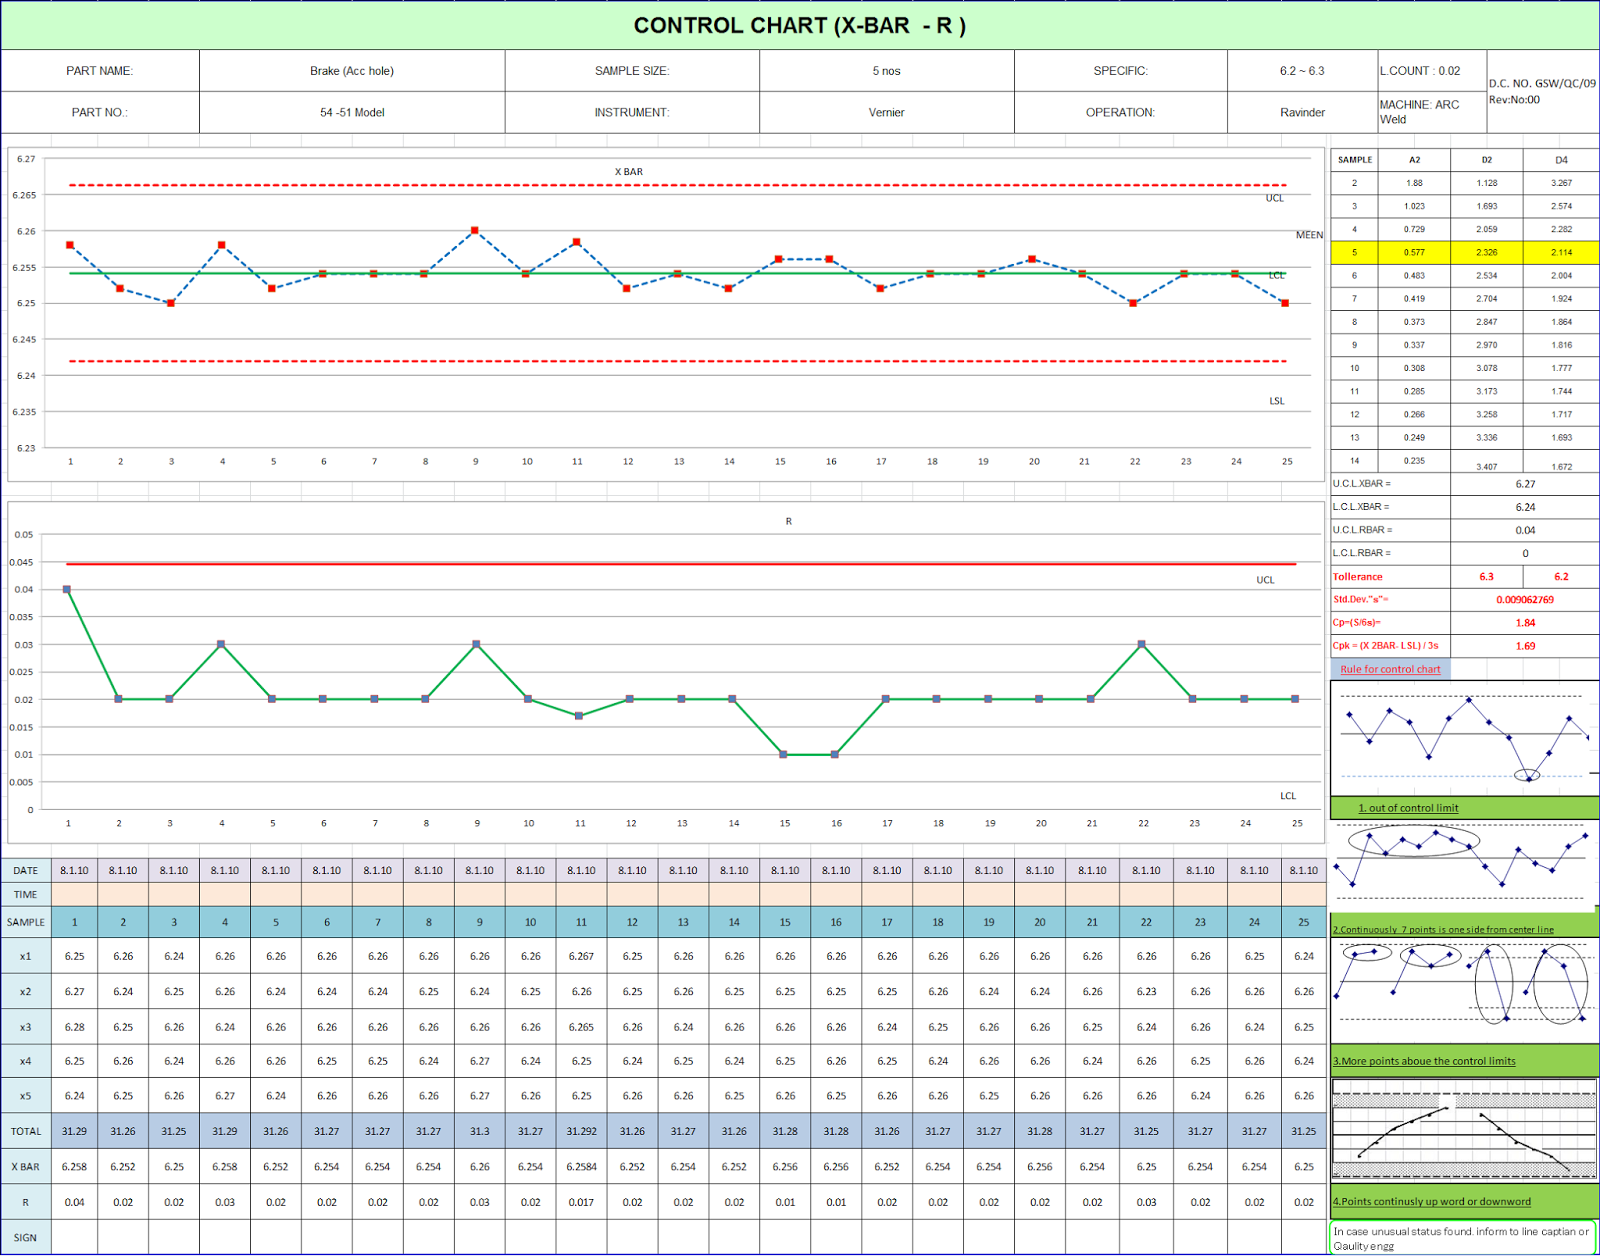Open the "Rule for control chart" link

pyautogui.click(x=1390, y=669)
